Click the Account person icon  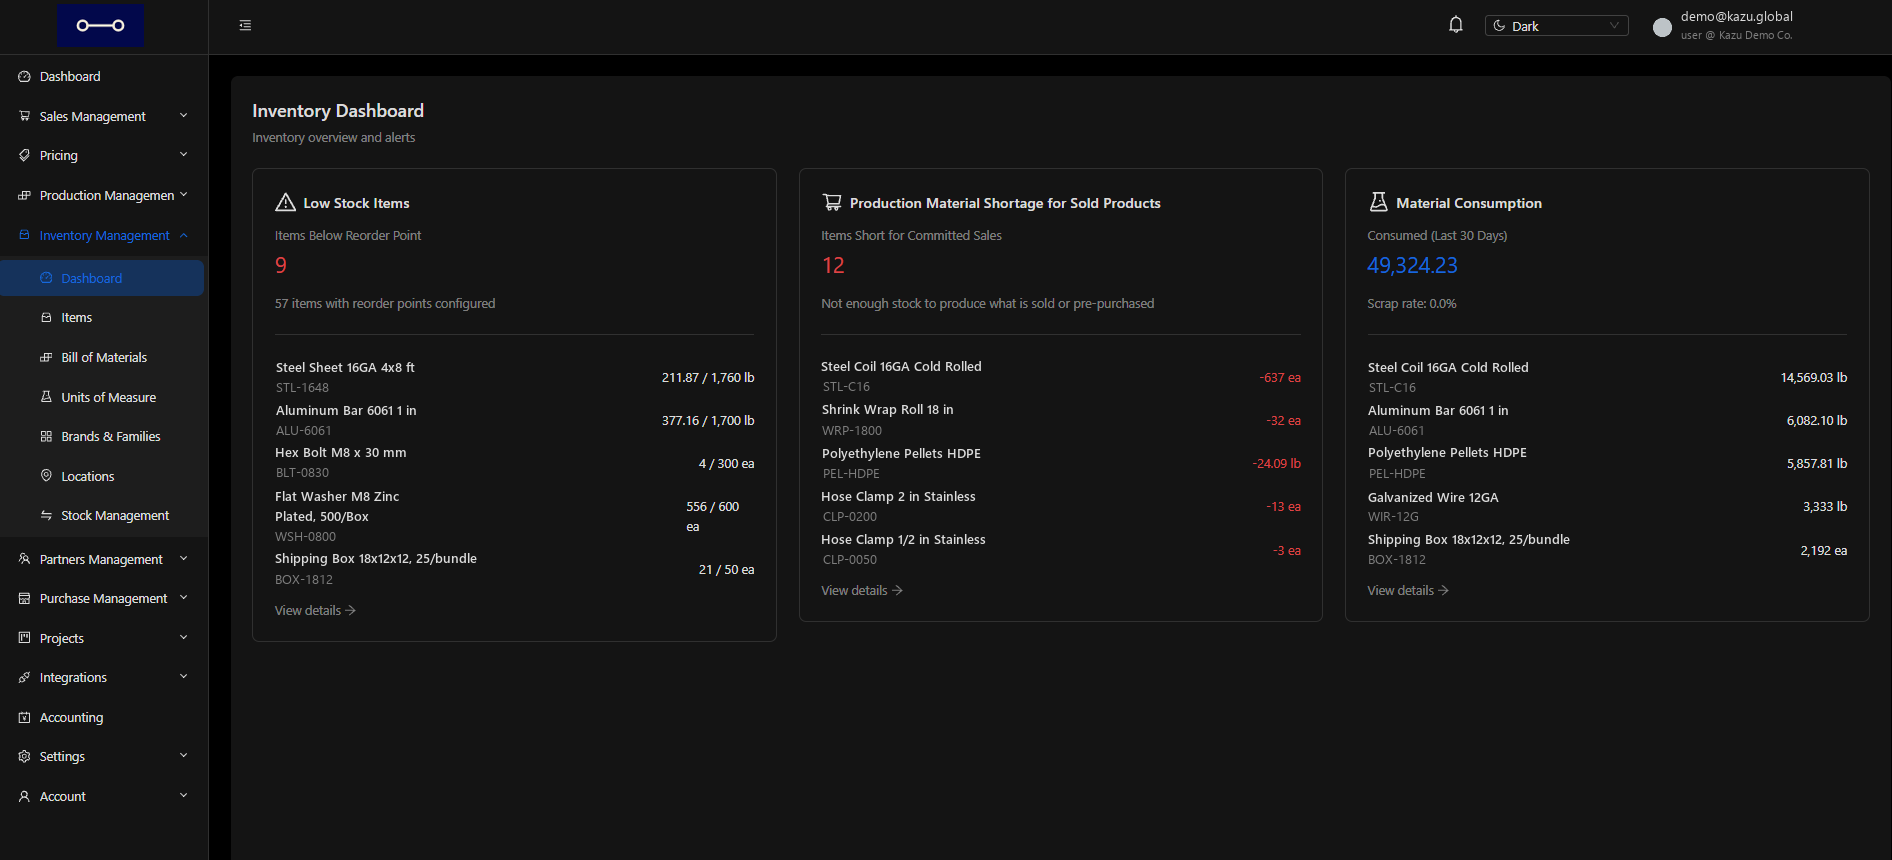pos(24,796)
